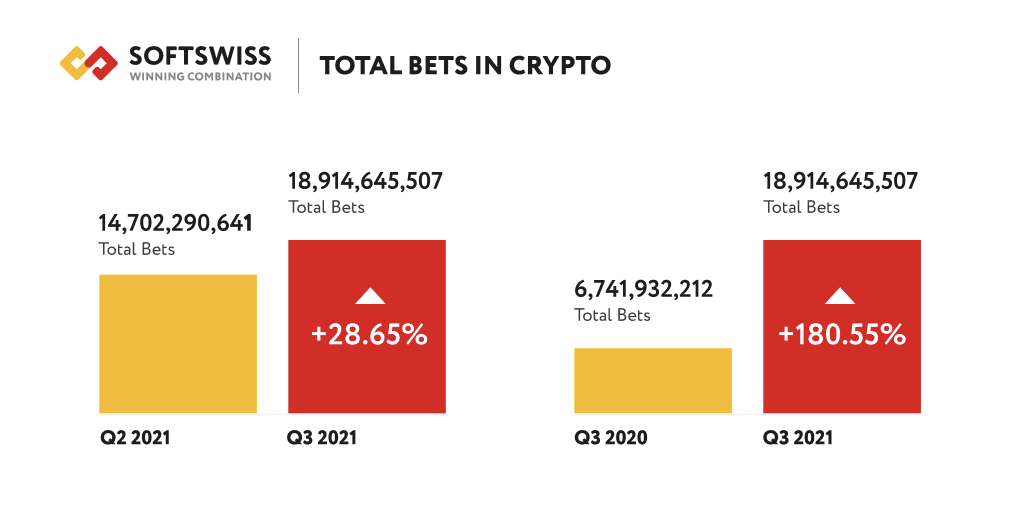
Task: Click the +28.65% growth figure
Action: point(370,334)
